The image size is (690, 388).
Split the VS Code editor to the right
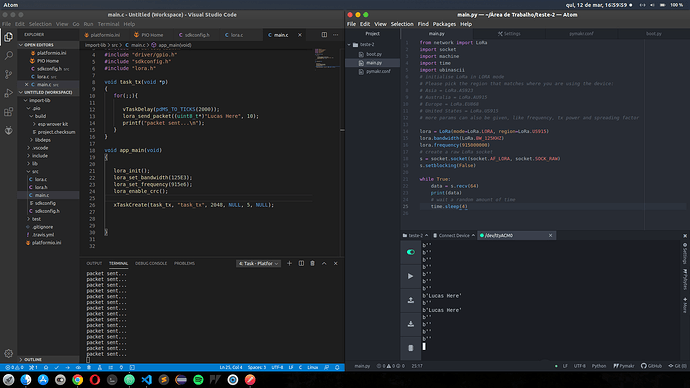[324, 35]
